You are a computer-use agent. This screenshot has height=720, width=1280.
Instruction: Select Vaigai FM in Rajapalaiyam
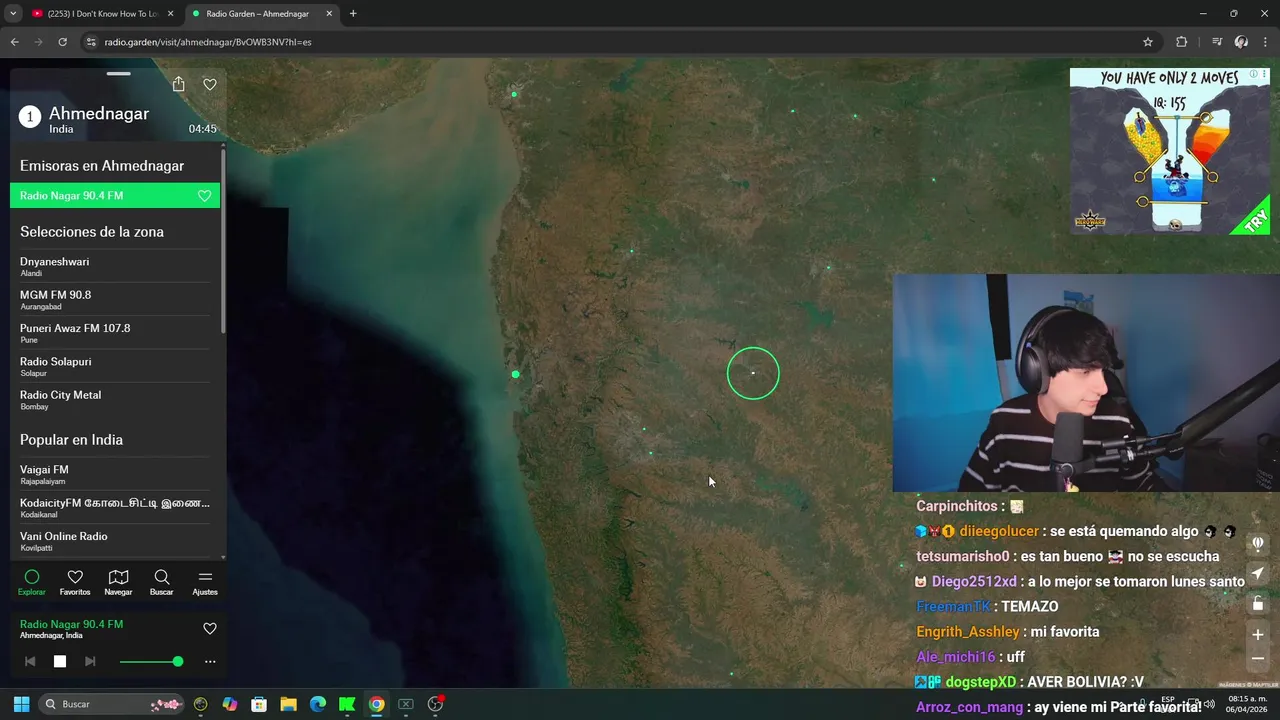tap(115, 475)
